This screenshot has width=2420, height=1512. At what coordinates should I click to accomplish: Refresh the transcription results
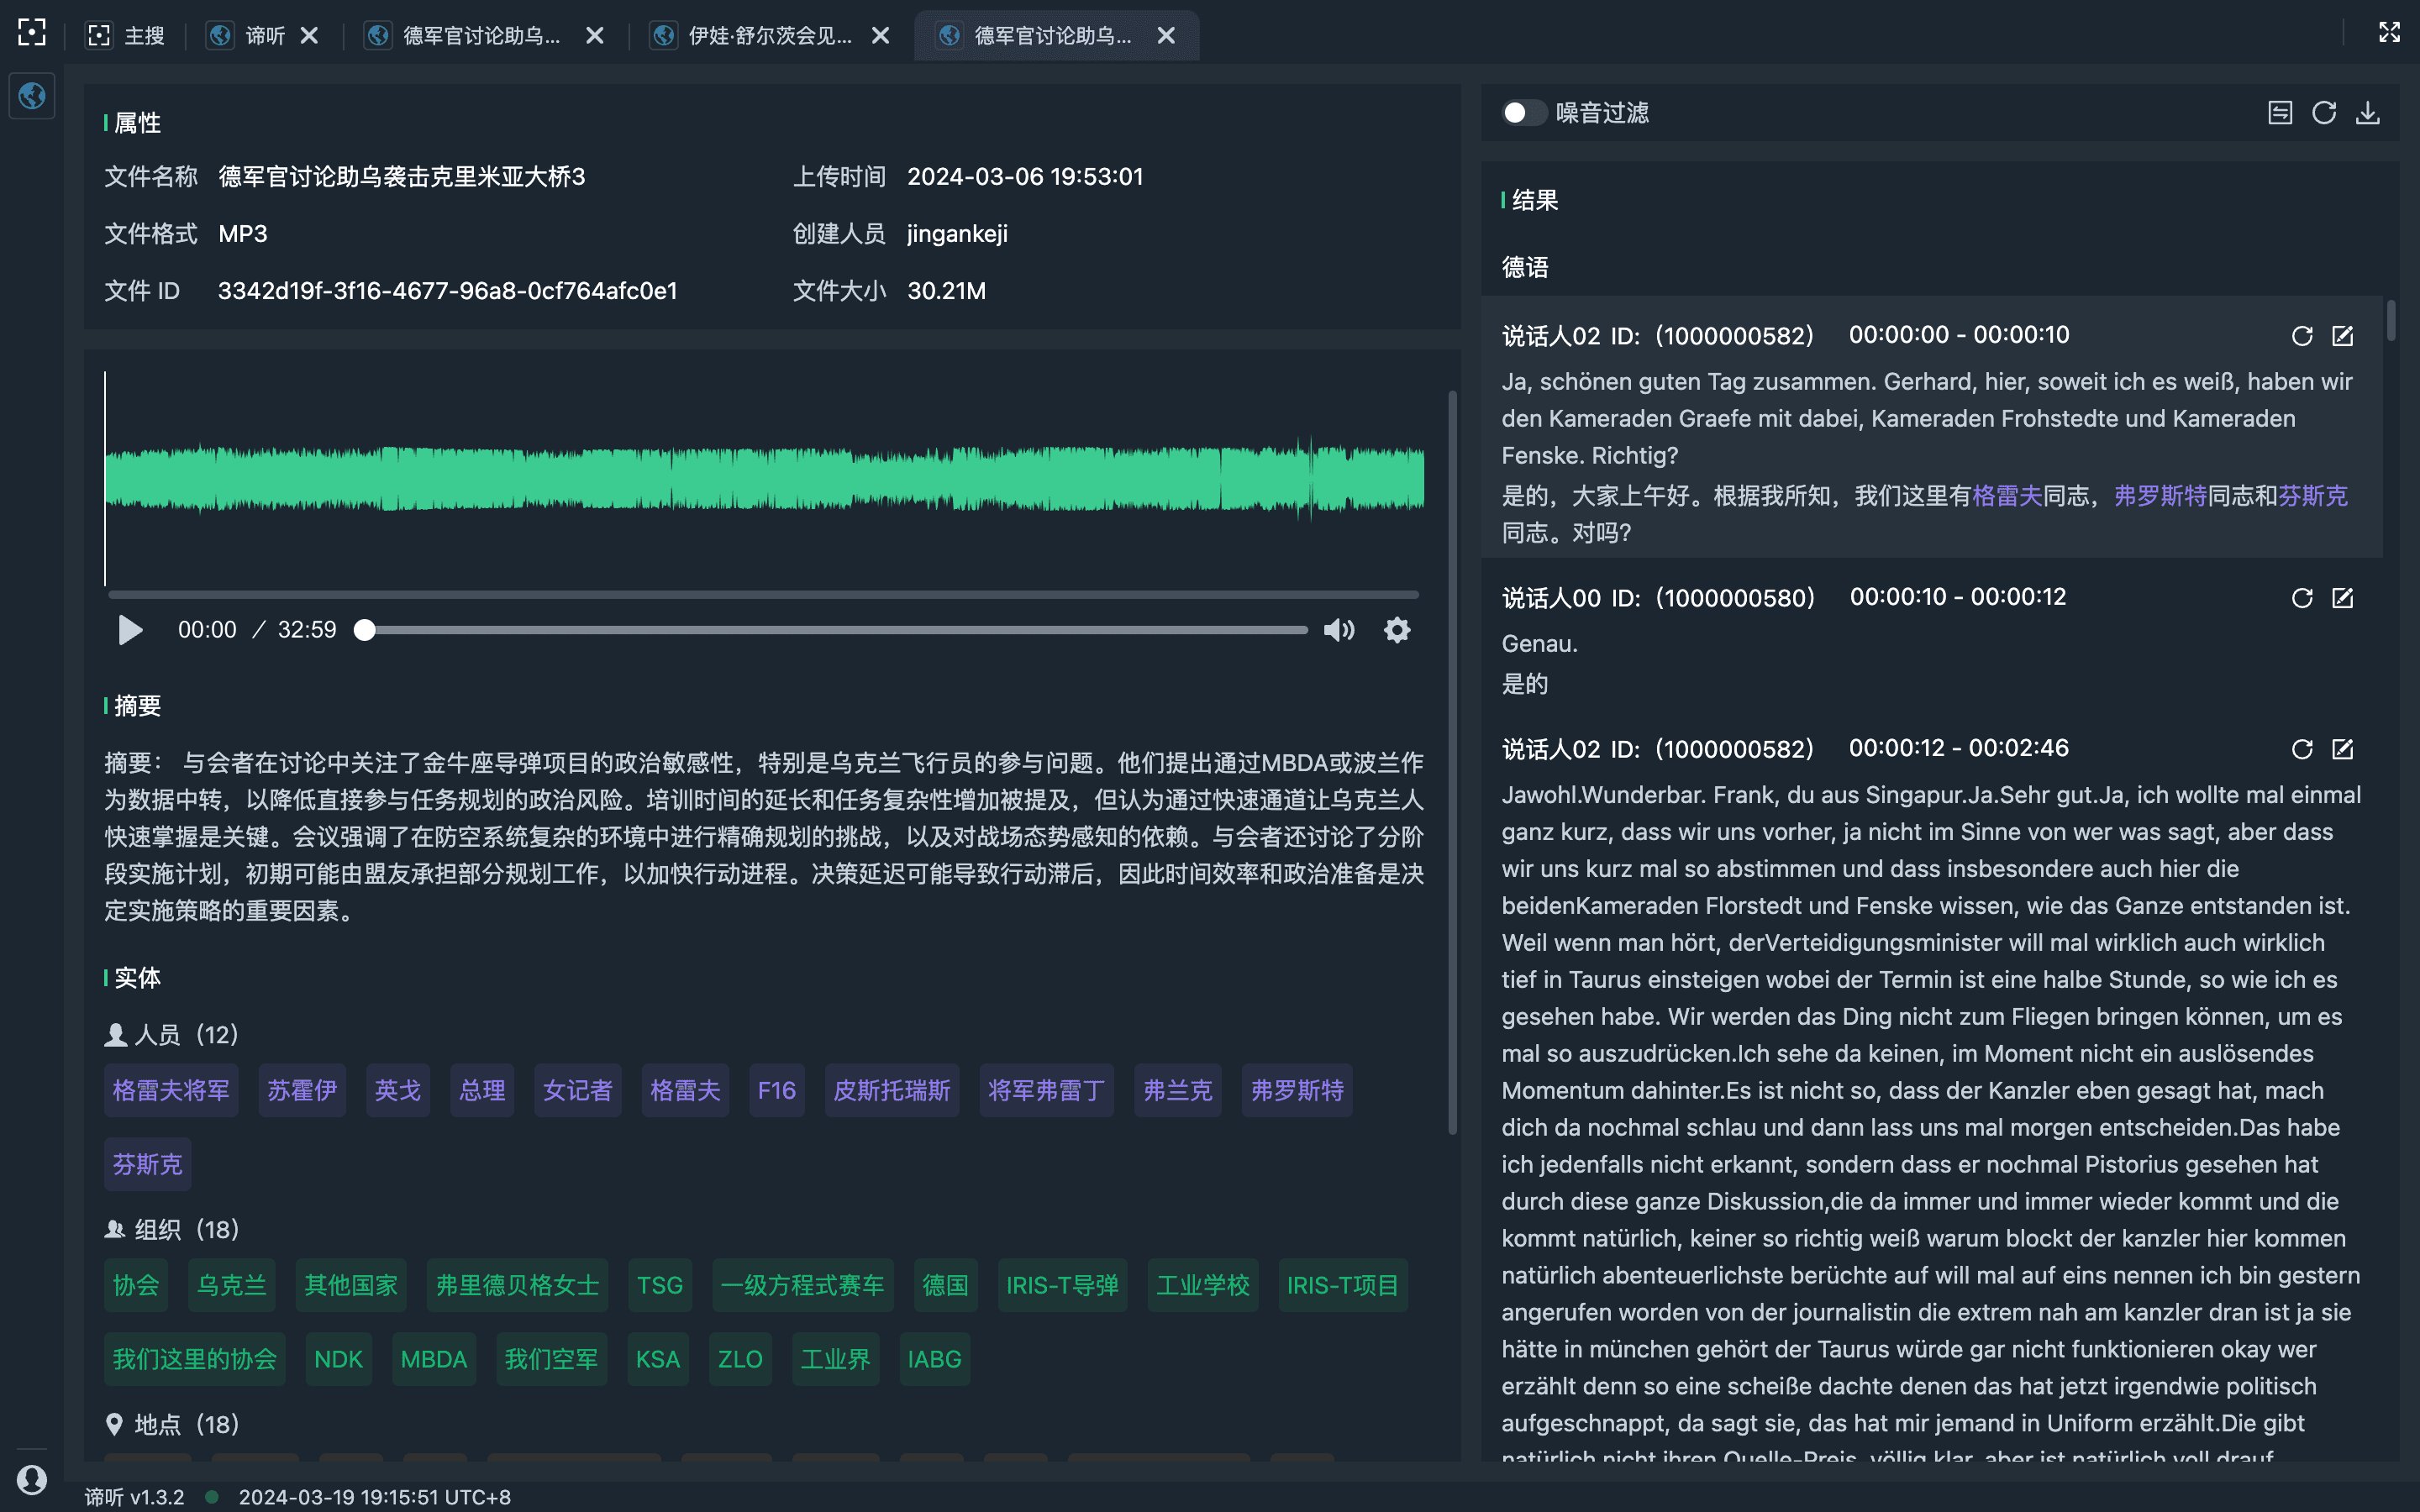click(2324, 113)
